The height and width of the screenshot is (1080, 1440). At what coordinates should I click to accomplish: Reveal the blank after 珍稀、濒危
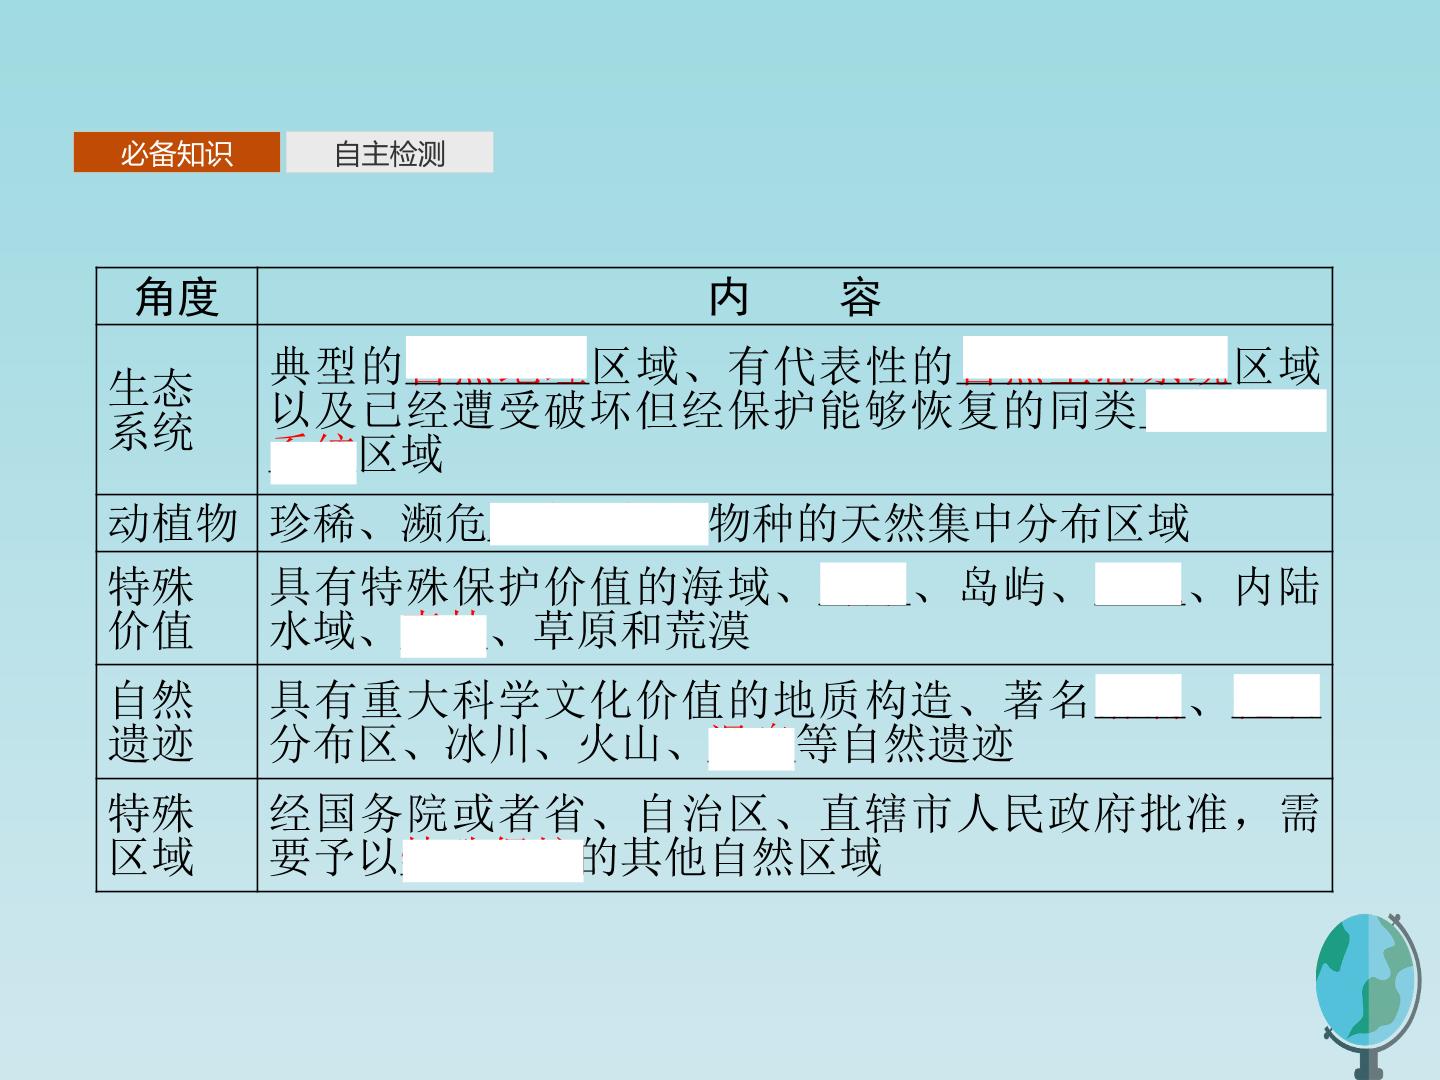point(599,522)
